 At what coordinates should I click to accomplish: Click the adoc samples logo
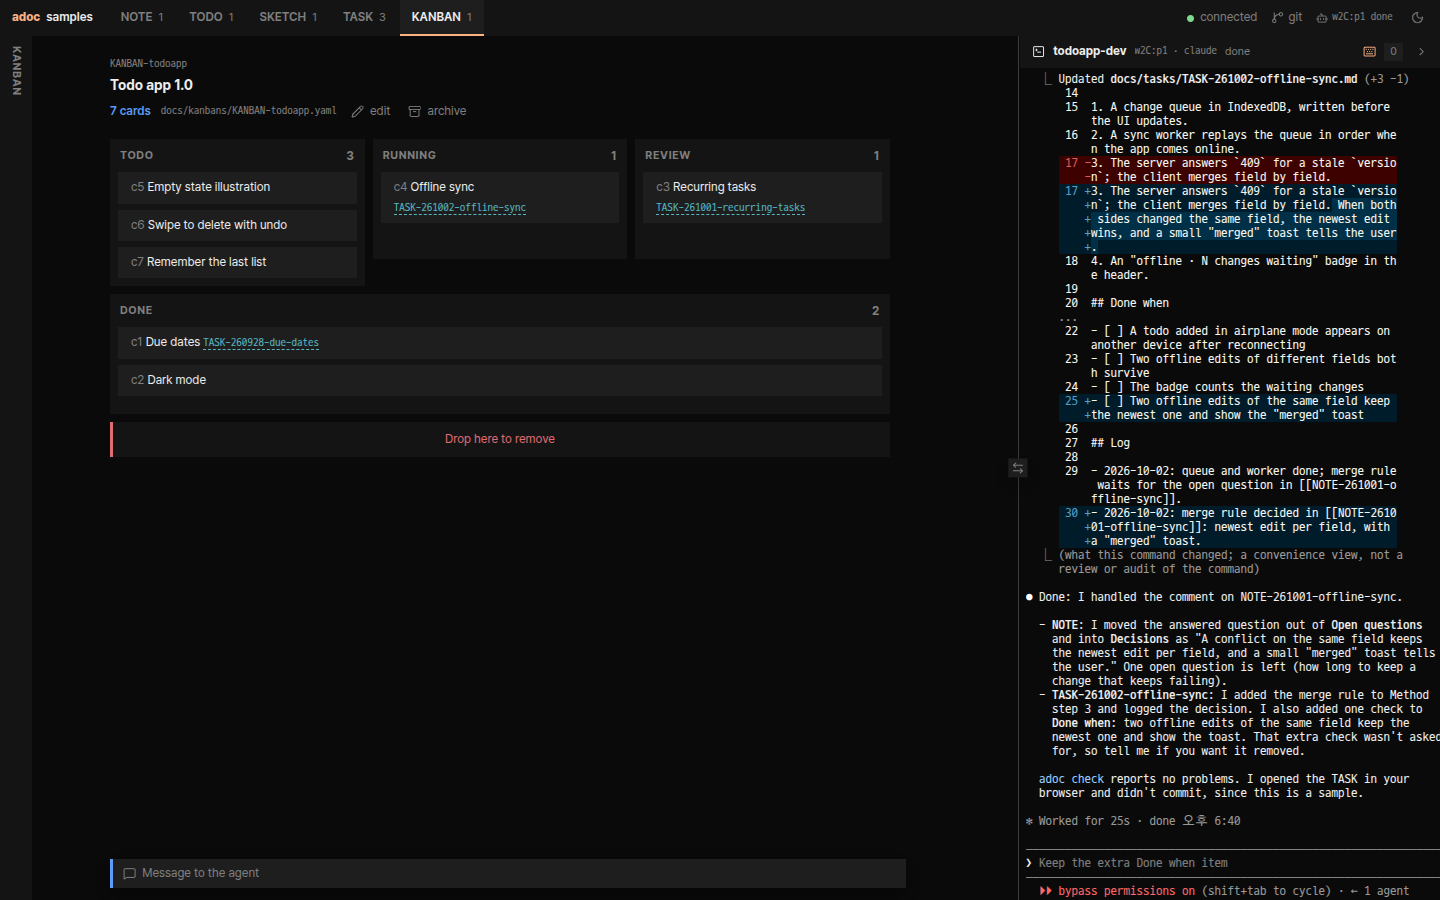tap(52, 17)
